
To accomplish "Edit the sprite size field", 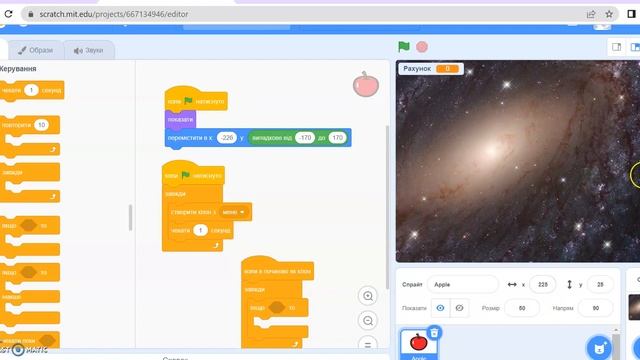I will [x=522, y=308].
